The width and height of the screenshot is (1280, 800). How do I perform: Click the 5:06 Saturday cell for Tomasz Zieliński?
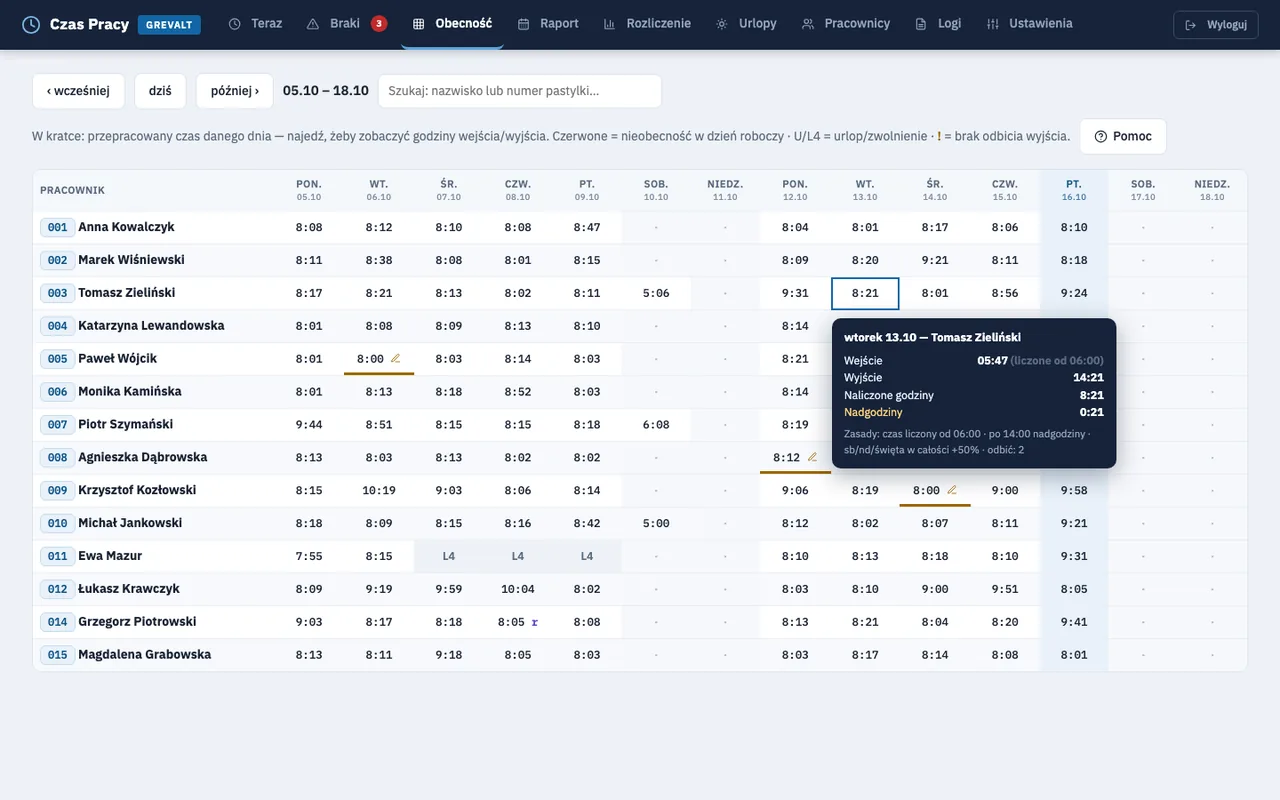coord(656,294)
